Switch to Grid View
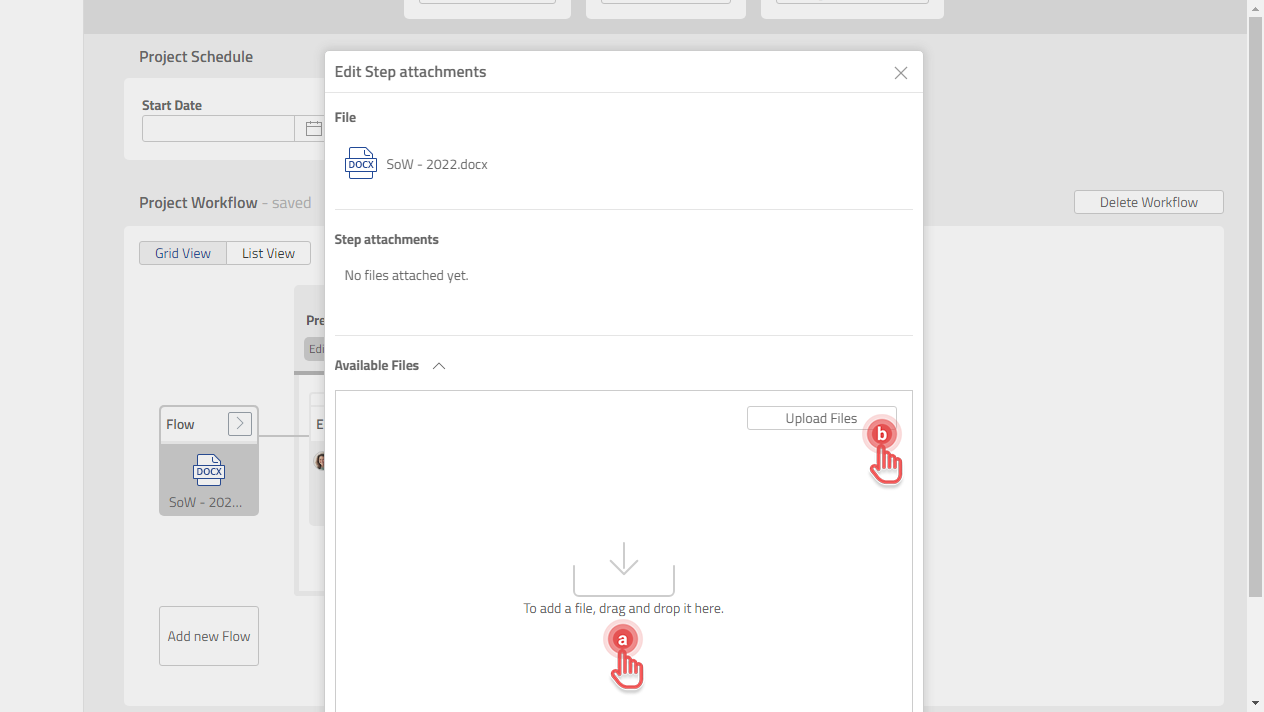The image size is (1264, 712). click(x=183, y=252)
